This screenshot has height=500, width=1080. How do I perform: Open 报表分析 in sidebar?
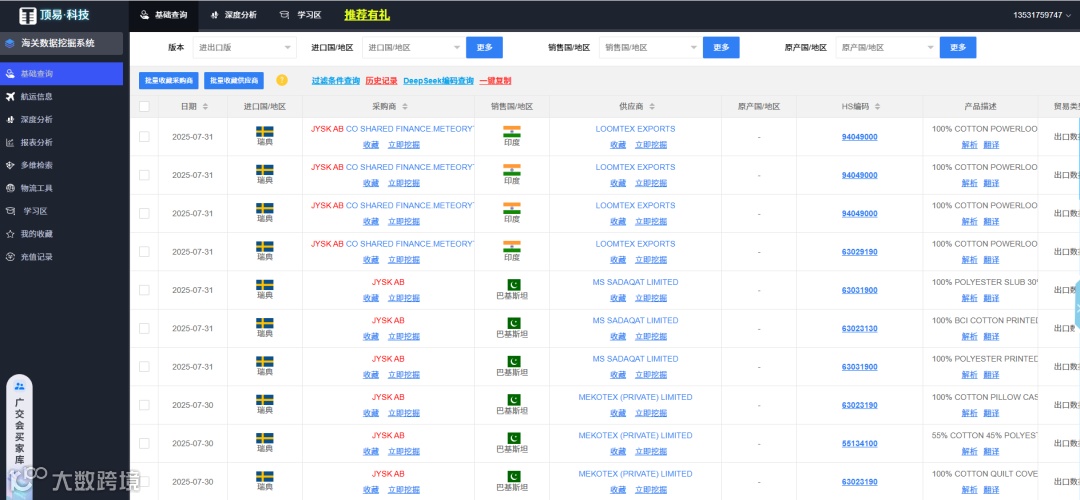[61, 143]
